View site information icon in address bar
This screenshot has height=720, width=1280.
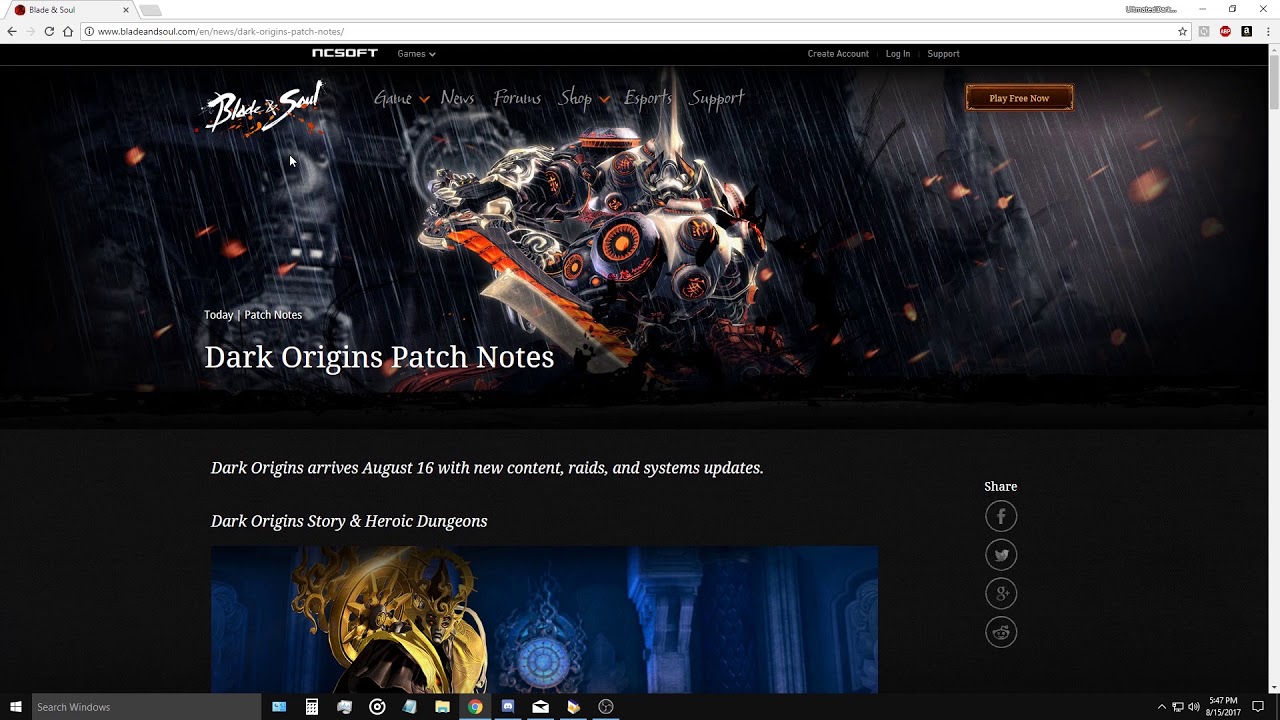tap(89, 31)
